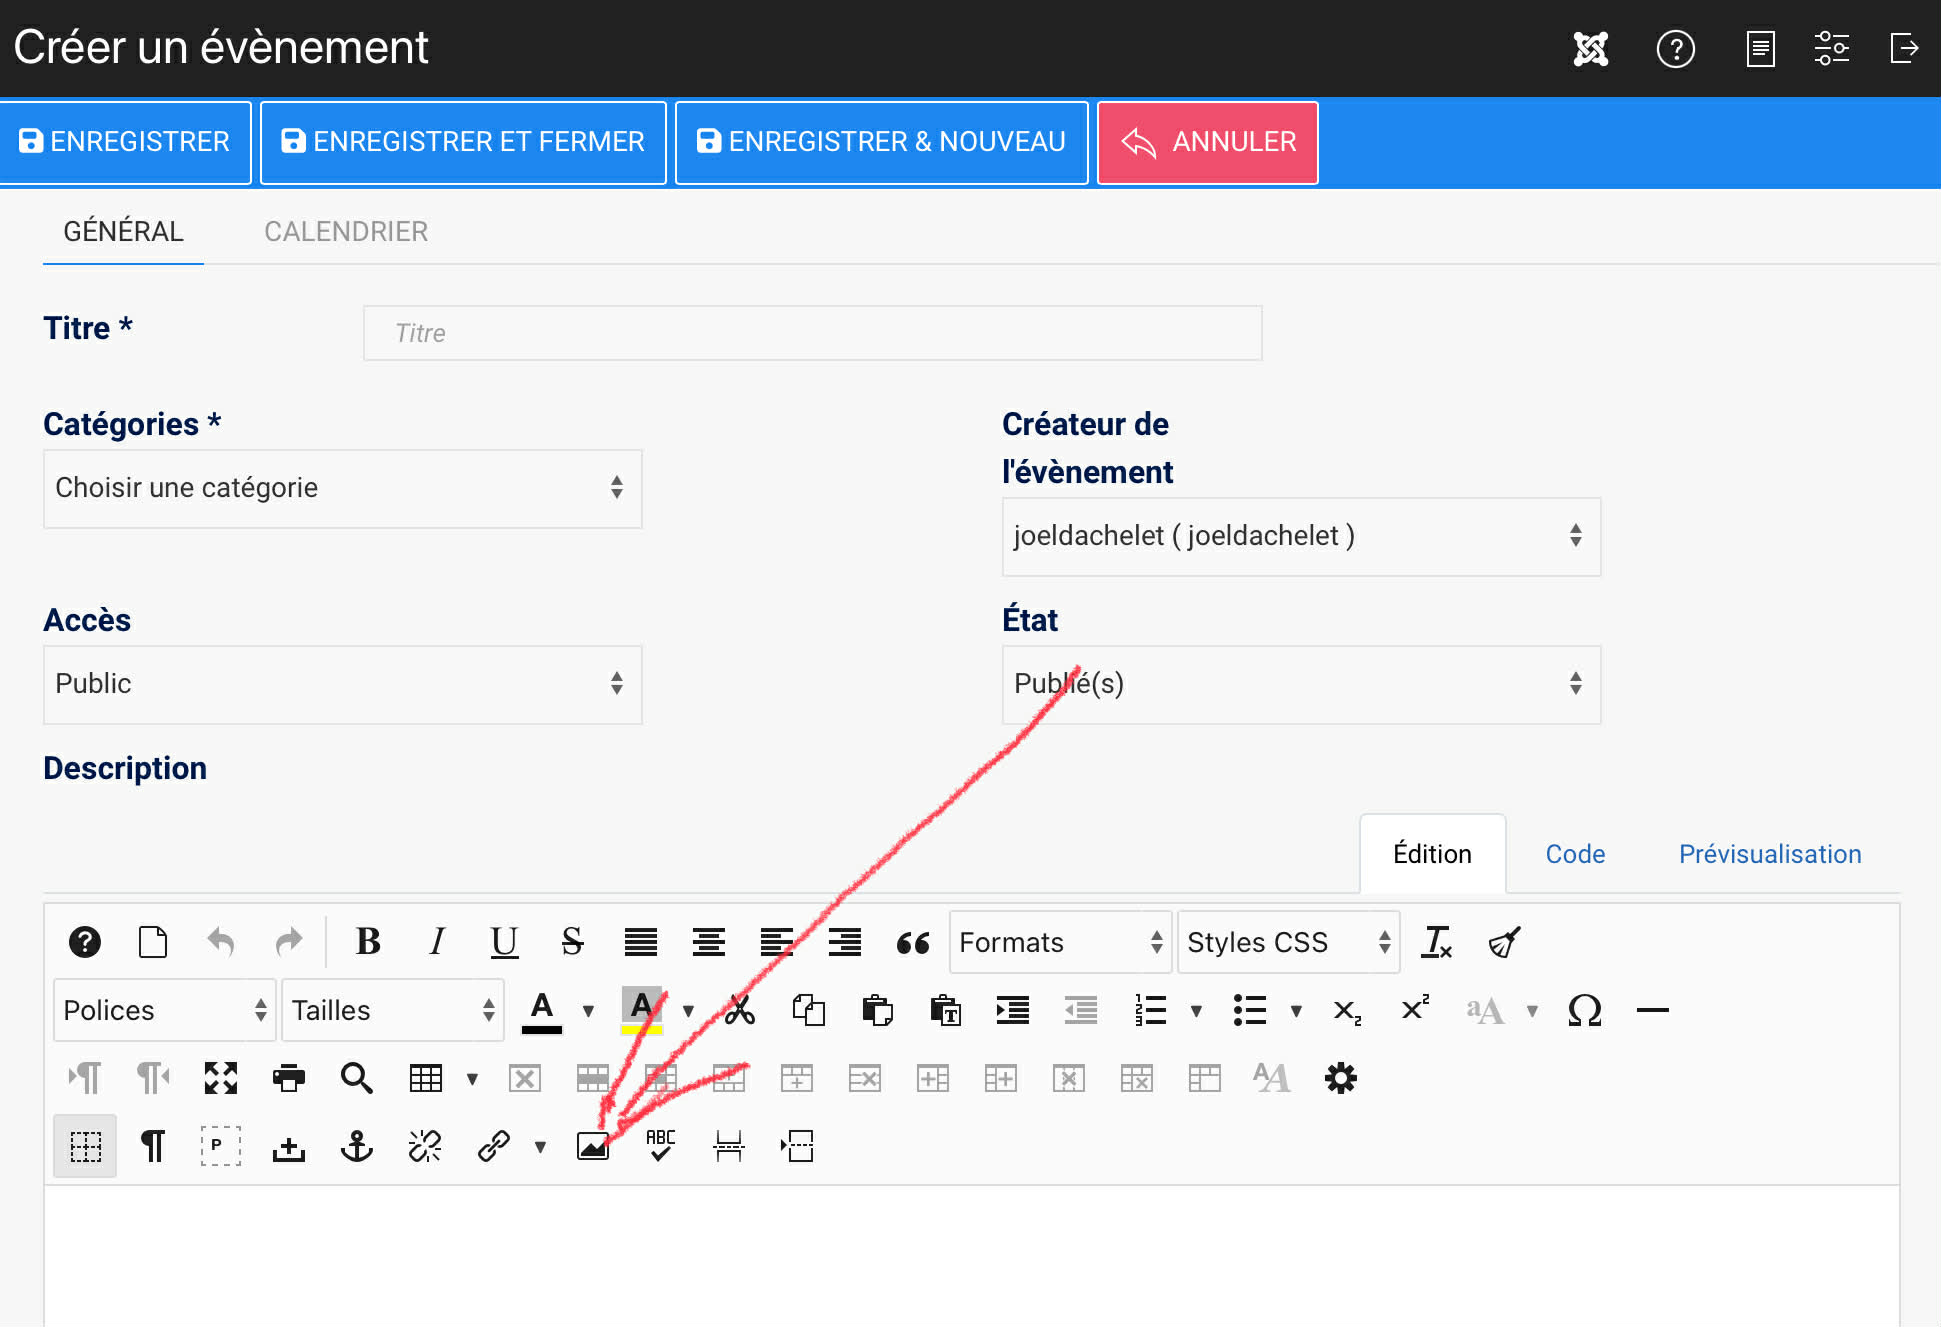Click the print icon in editor

(288, 1078)
